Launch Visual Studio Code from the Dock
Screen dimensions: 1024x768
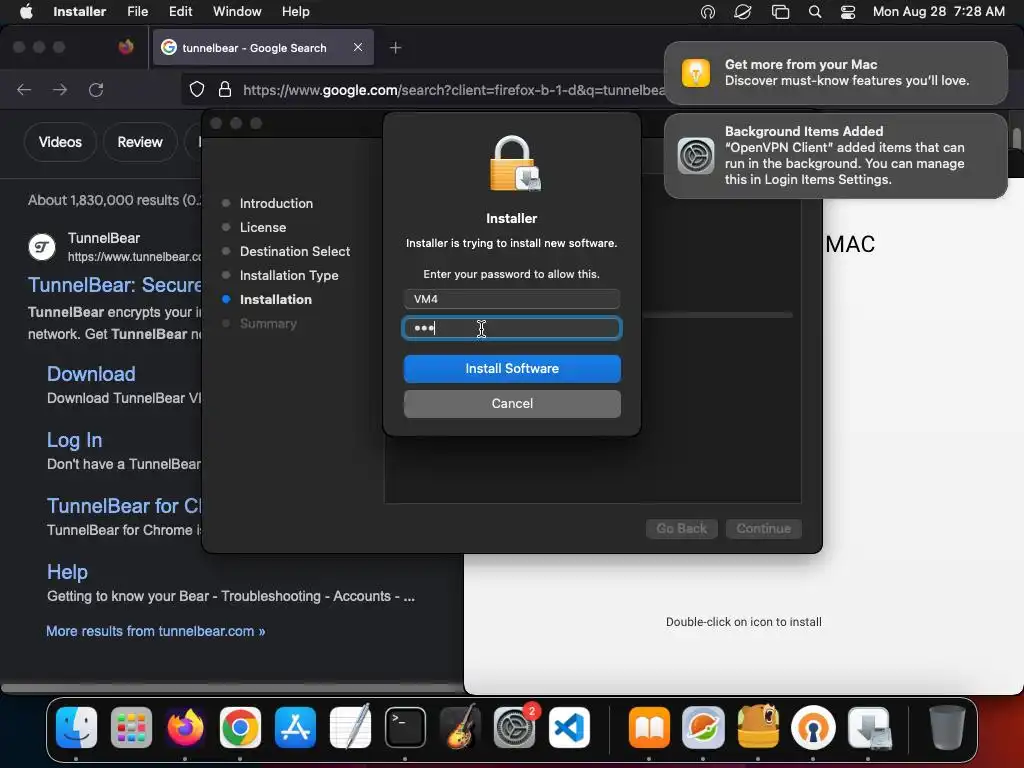click(x=569, y=727)
